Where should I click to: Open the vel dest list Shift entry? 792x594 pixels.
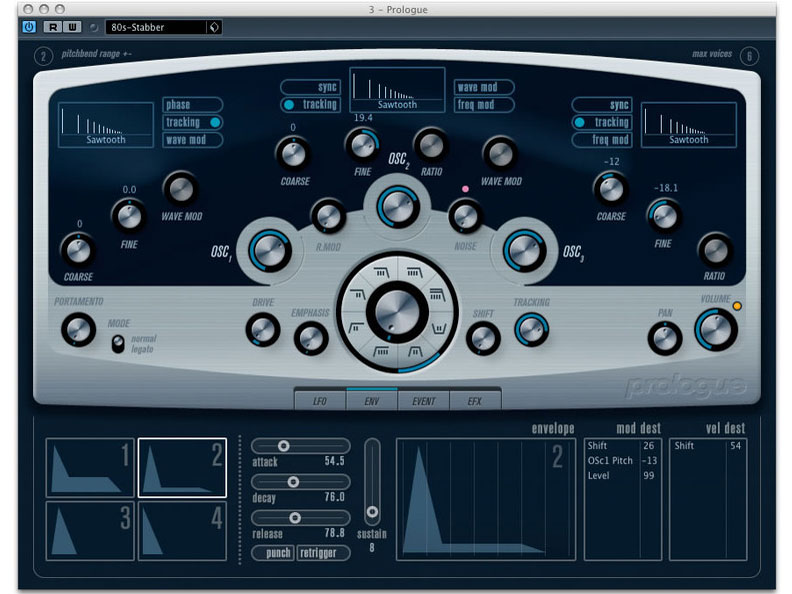click(x=708, y=446)
